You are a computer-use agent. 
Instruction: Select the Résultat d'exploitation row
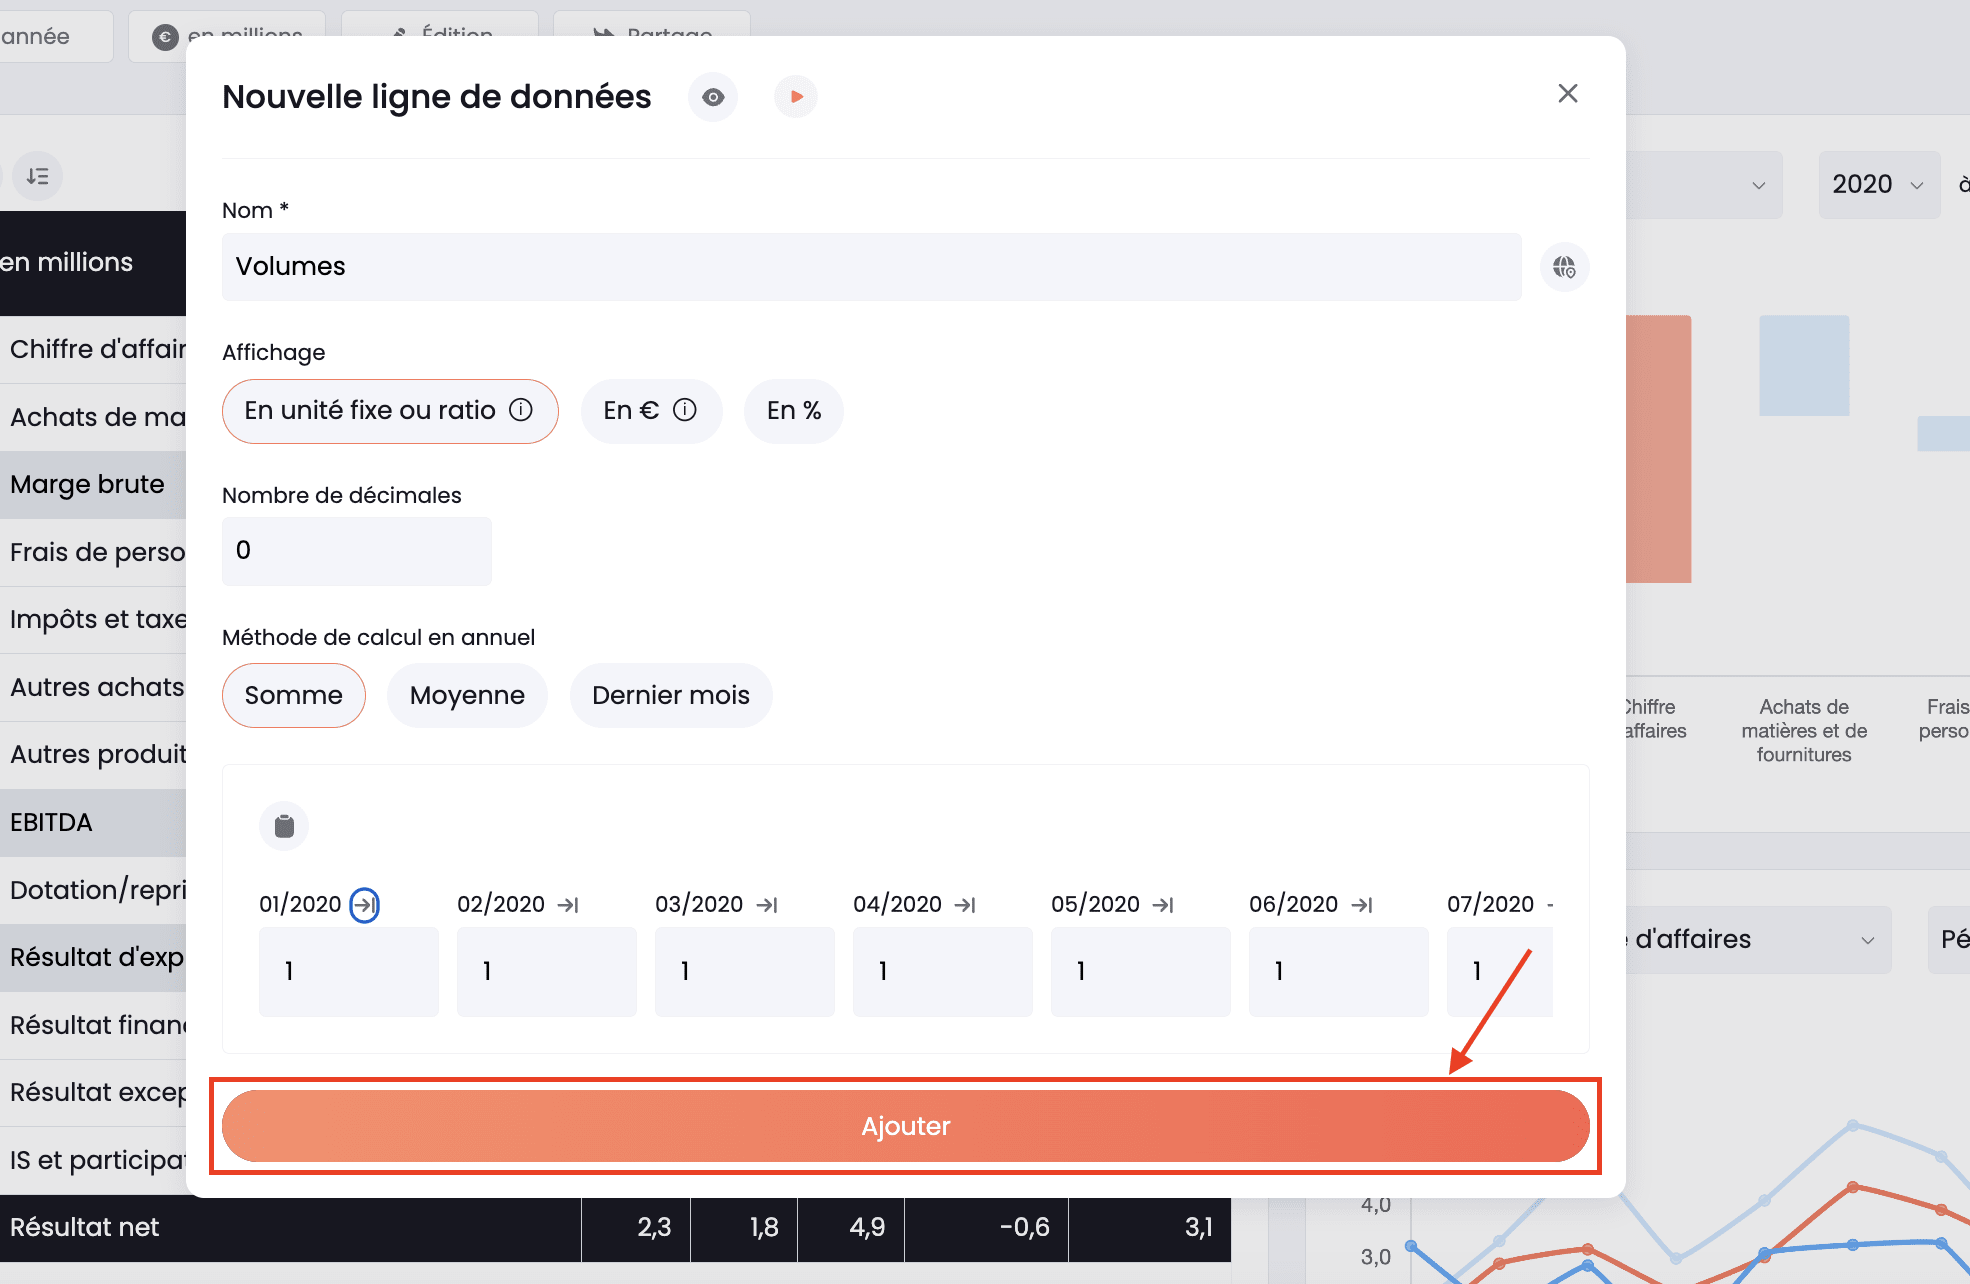[x=93, y=958]
